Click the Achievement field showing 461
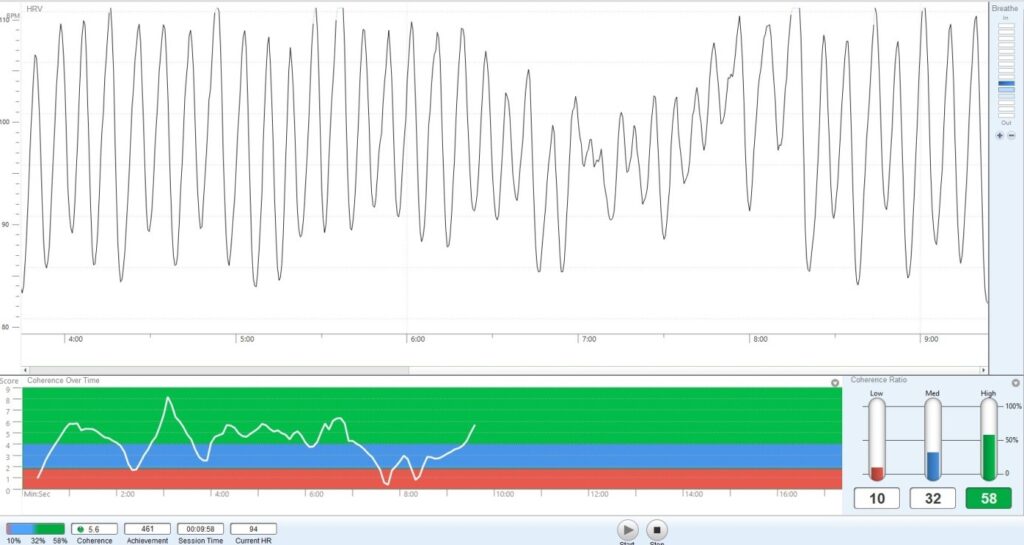The image size is (1024, 545). [x=147, y=528]
